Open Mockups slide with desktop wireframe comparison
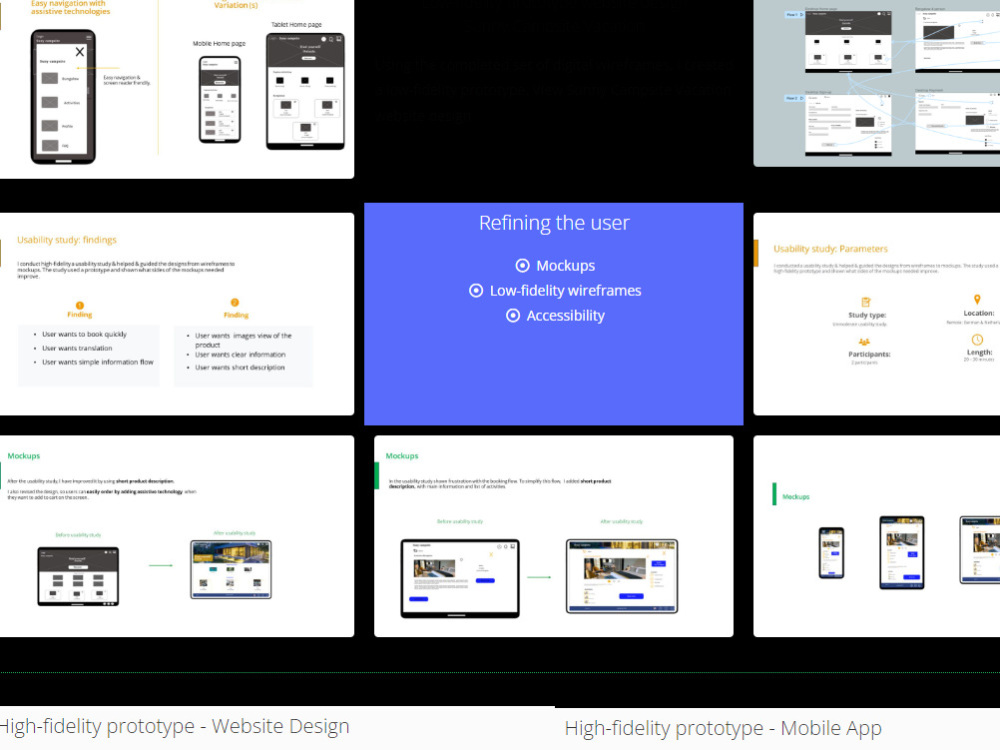This screenshot has width=1000, height=750. tap(177, 536)
